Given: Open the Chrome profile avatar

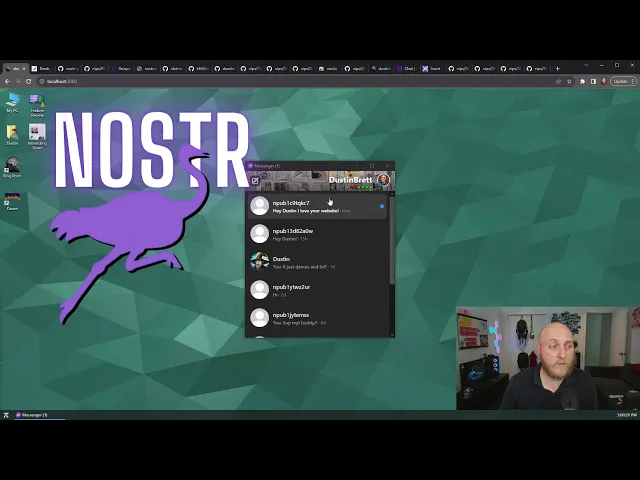Looking at the screenshot, I should click(x=604, y=81).
